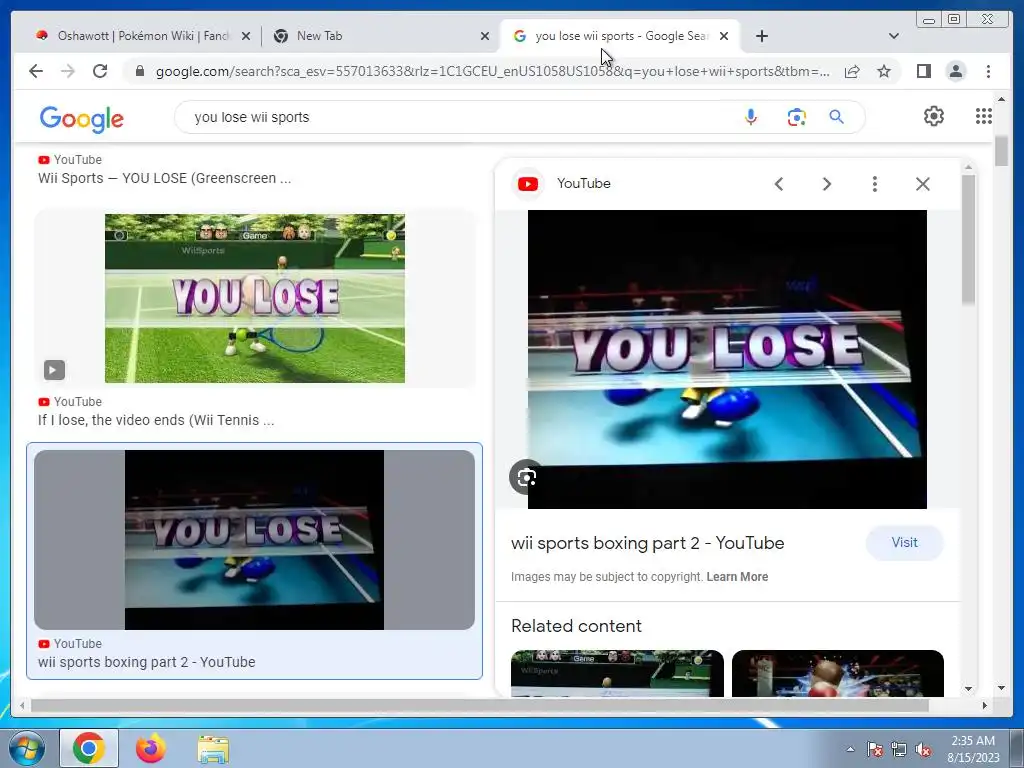The width and height of the screenshot is (1024, 768).
Task: Open preview panel more options menu
Action: click(x=874, y=184)
